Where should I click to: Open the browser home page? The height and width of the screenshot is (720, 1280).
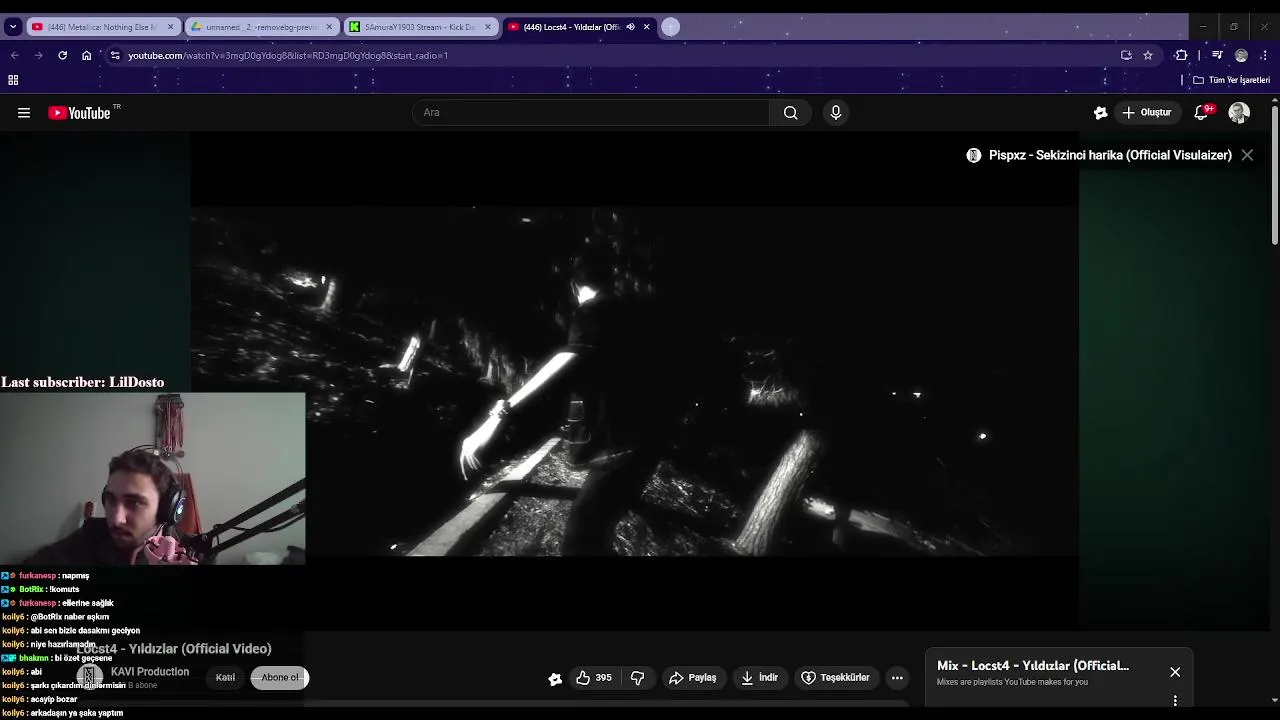click(87, 55)
